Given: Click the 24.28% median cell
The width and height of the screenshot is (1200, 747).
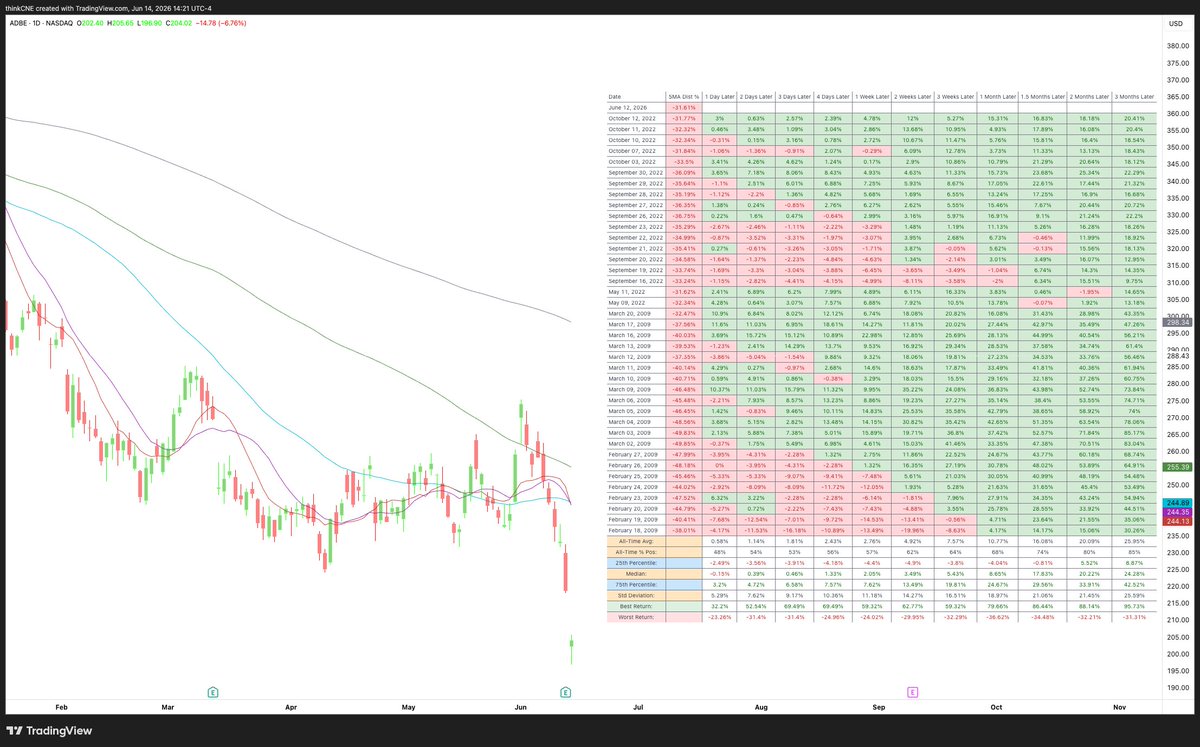Looking at the screenshot, I should (1134, 574).
